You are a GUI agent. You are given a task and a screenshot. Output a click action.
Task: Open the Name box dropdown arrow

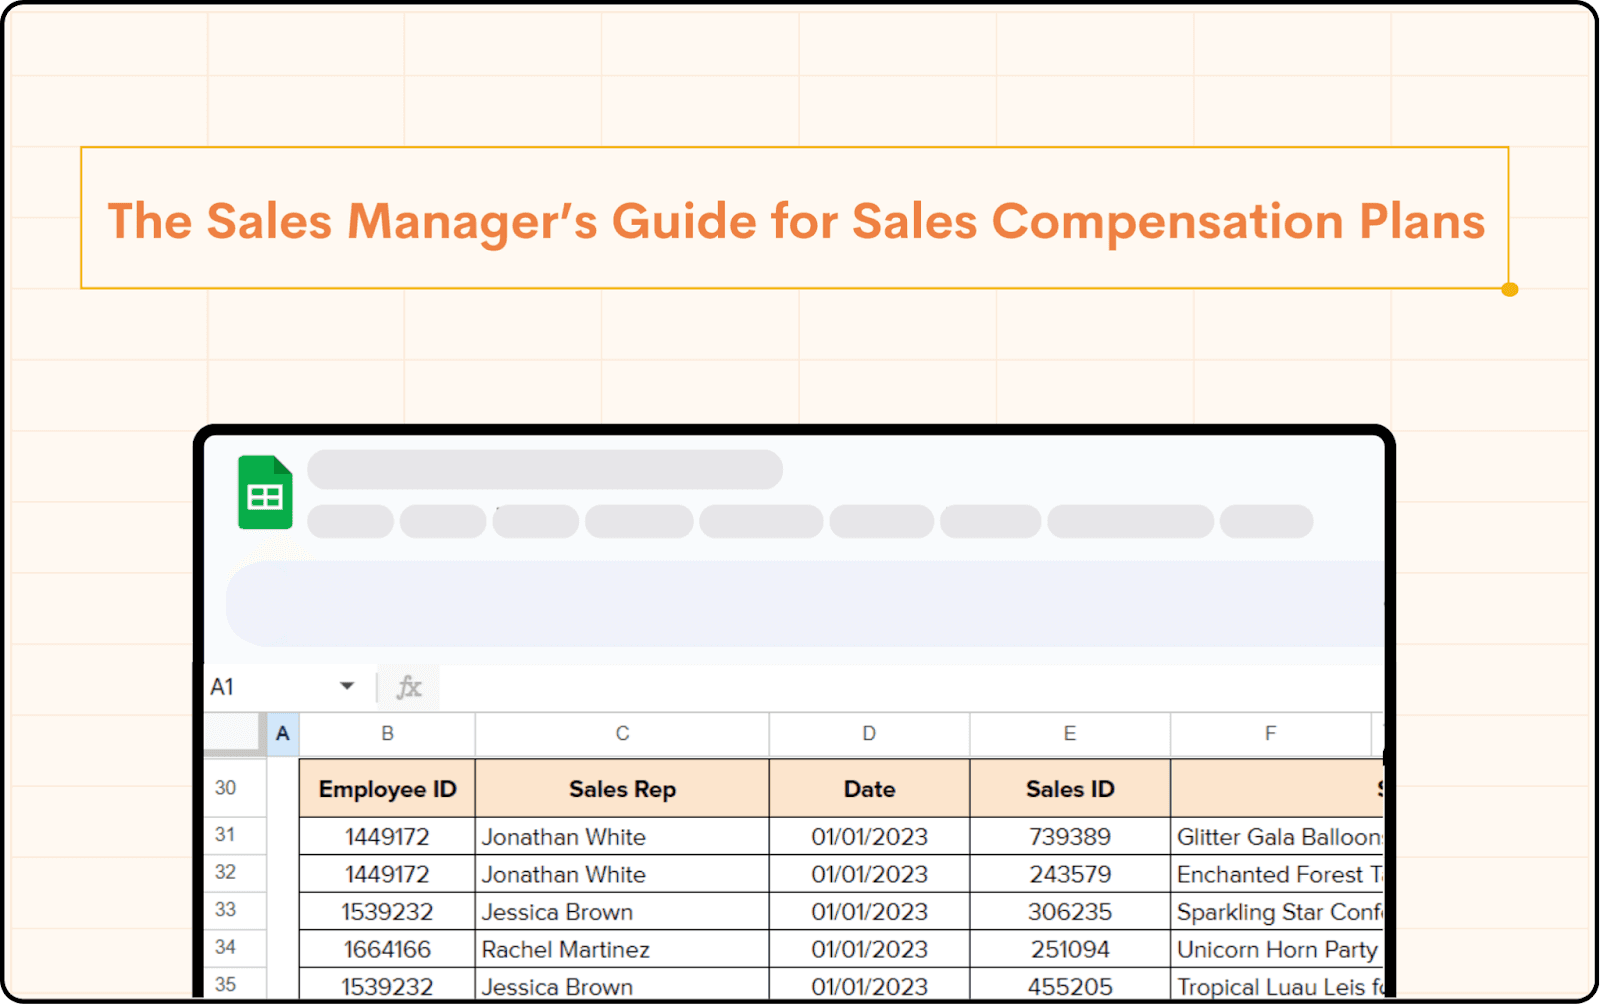(347, 686)
